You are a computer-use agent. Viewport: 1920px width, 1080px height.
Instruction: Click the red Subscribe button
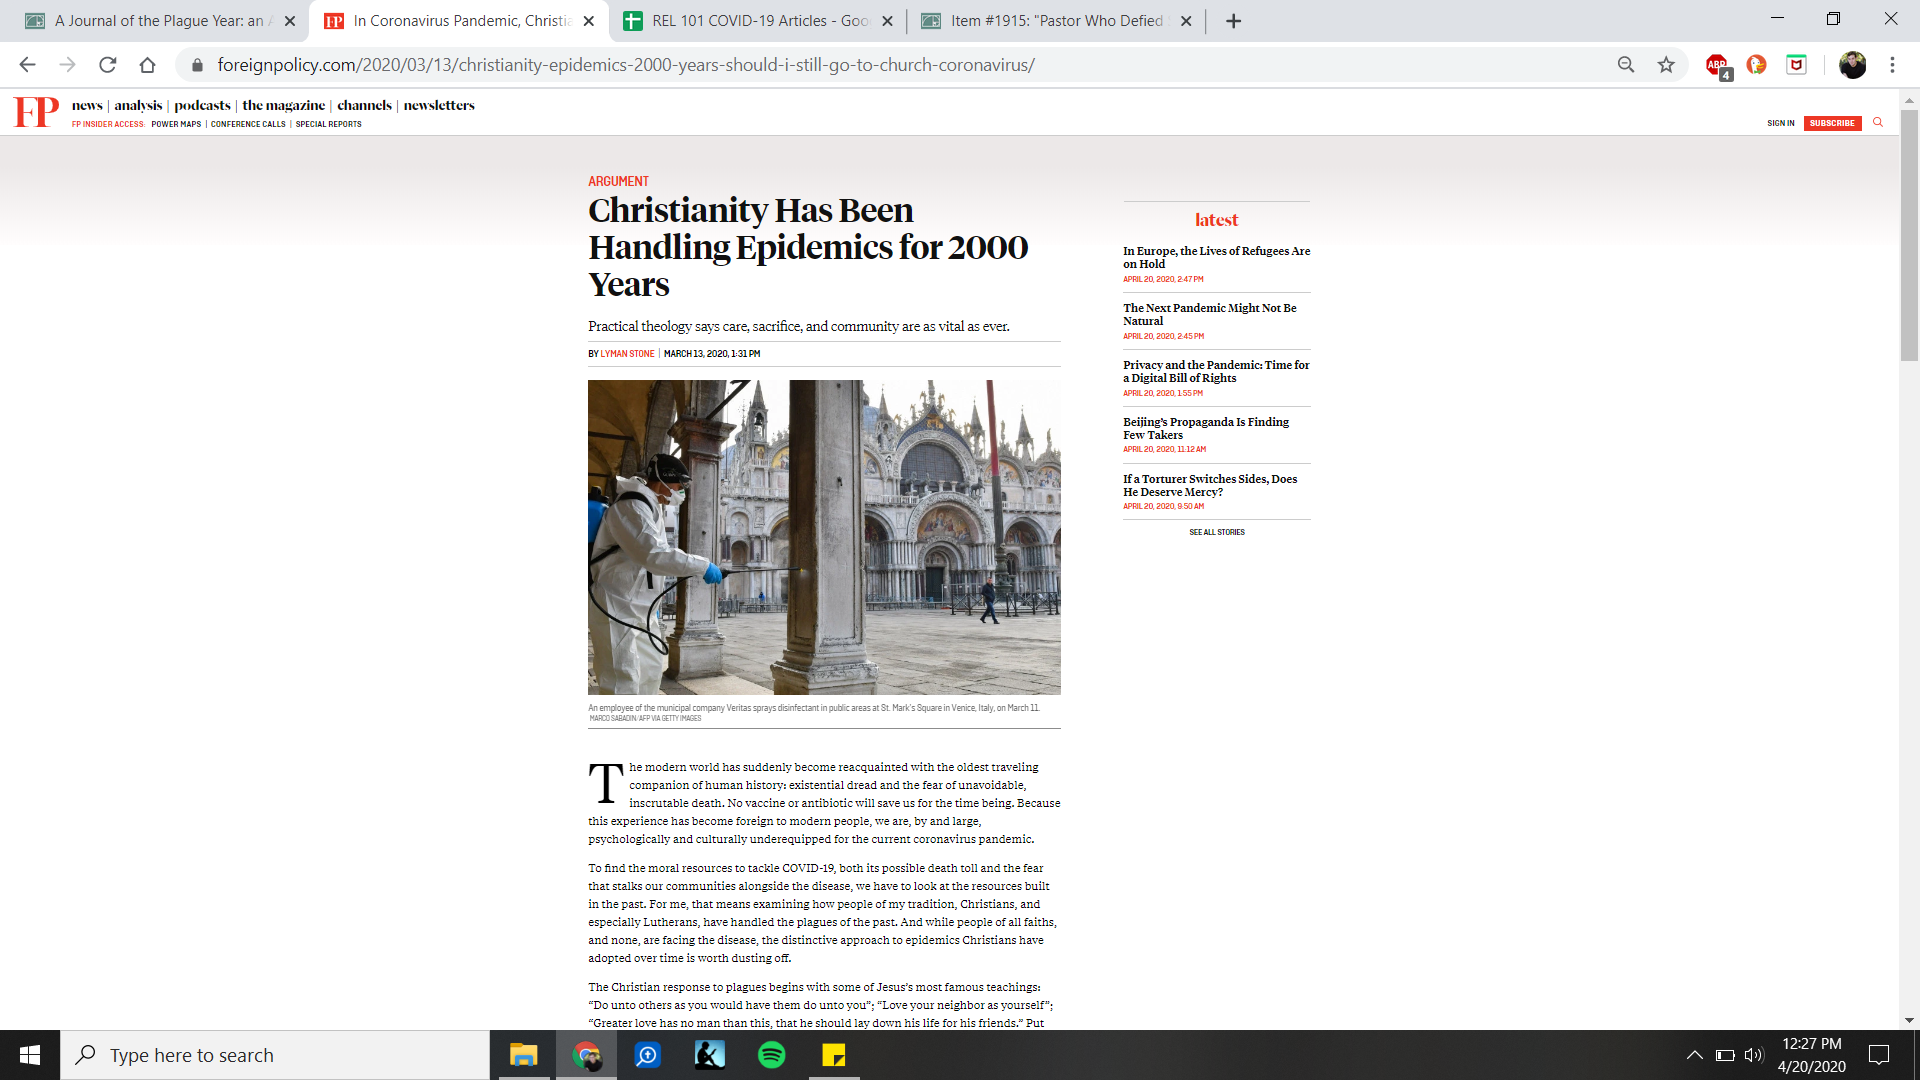pyautogui.click(x=1832, y=123)
